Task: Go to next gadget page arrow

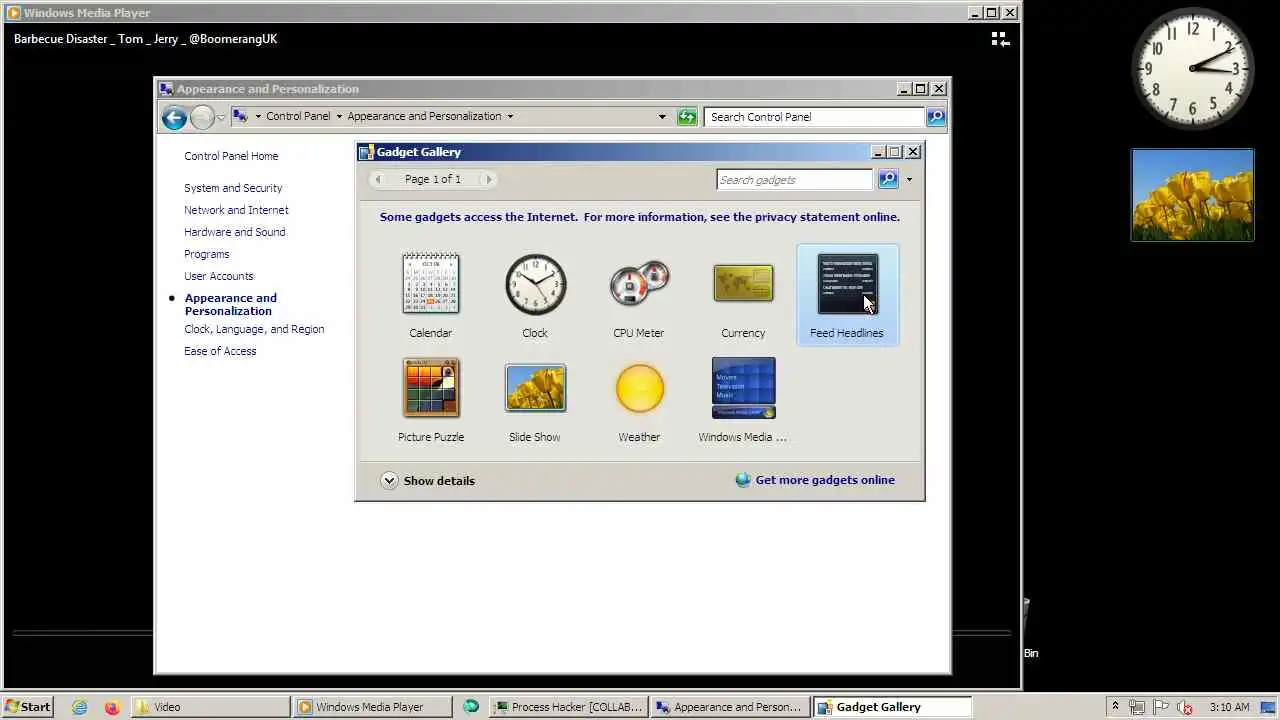Action: tap(487, 179)
